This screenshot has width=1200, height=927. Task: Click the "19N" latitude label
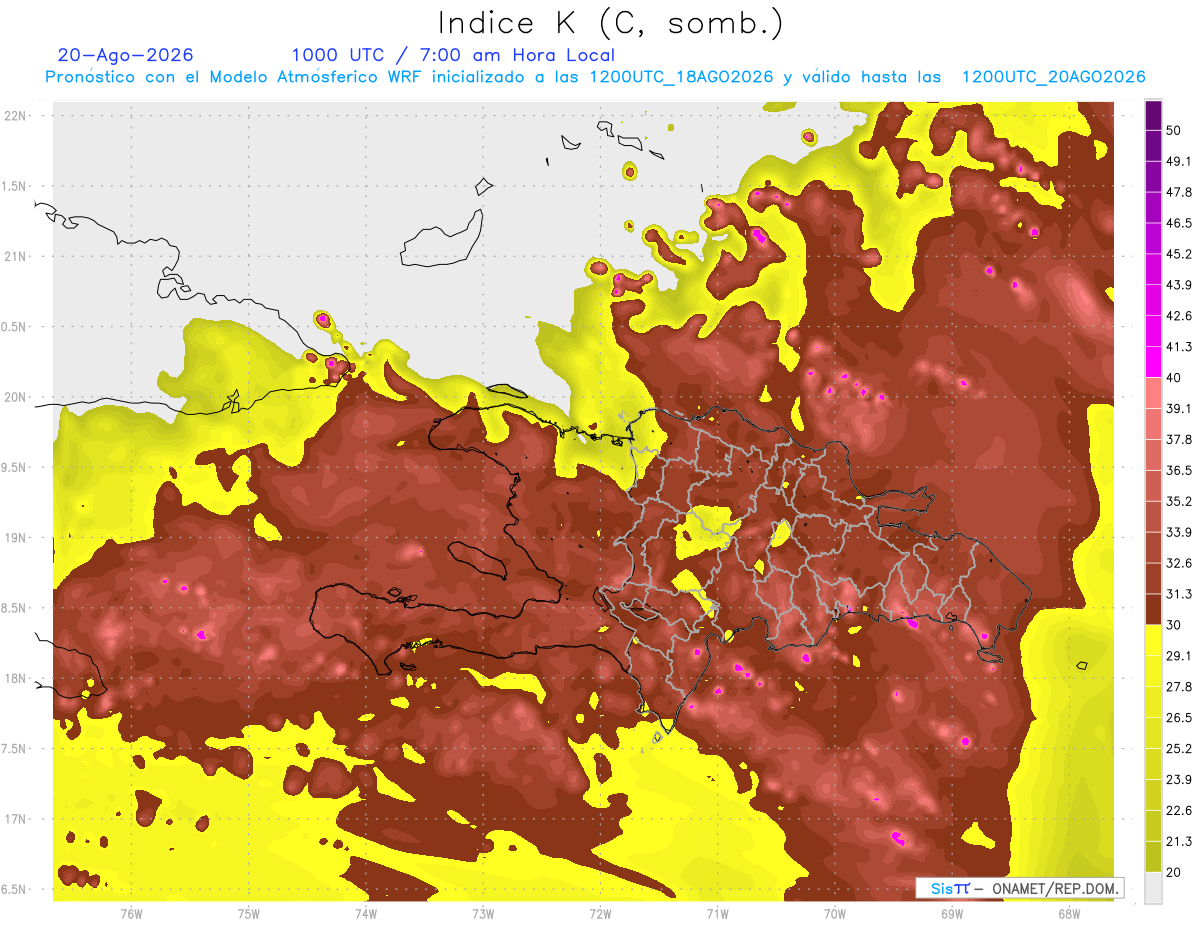15,537
